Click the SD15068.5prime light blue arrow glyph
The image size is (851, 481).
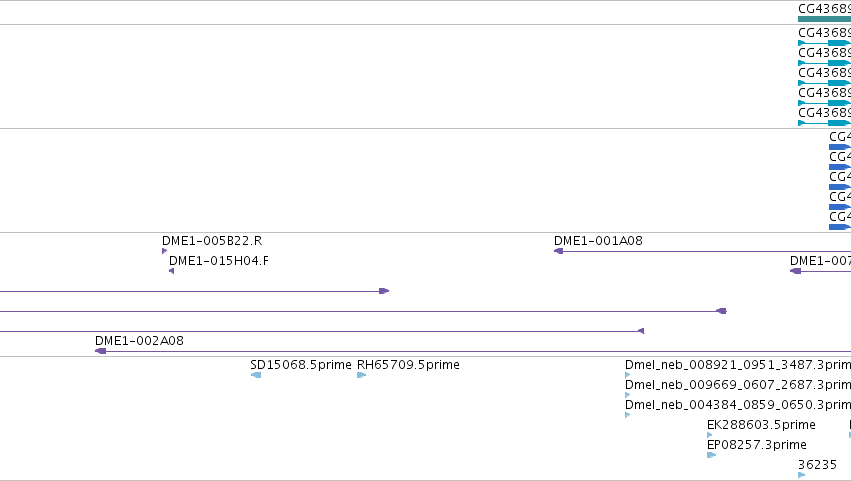[256, 375]
